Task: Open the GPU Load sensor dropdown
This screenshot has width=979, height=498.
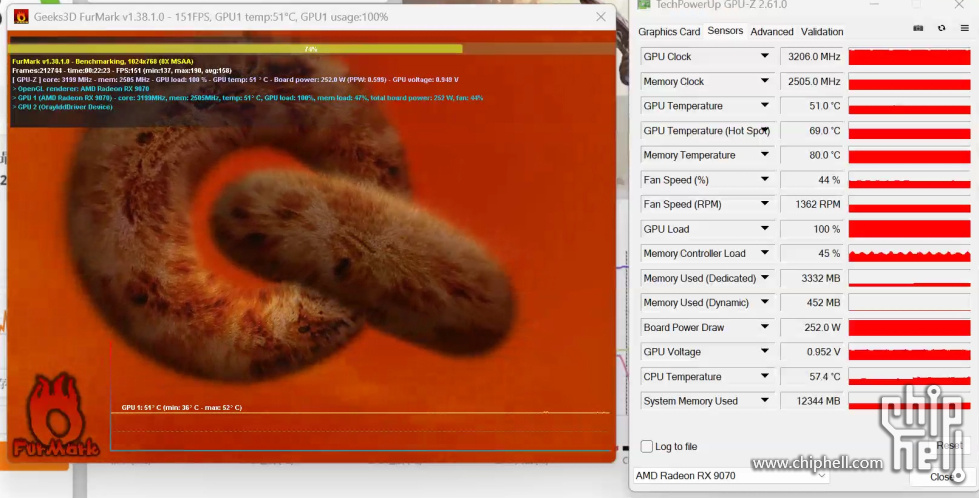Action: (764, 229)
